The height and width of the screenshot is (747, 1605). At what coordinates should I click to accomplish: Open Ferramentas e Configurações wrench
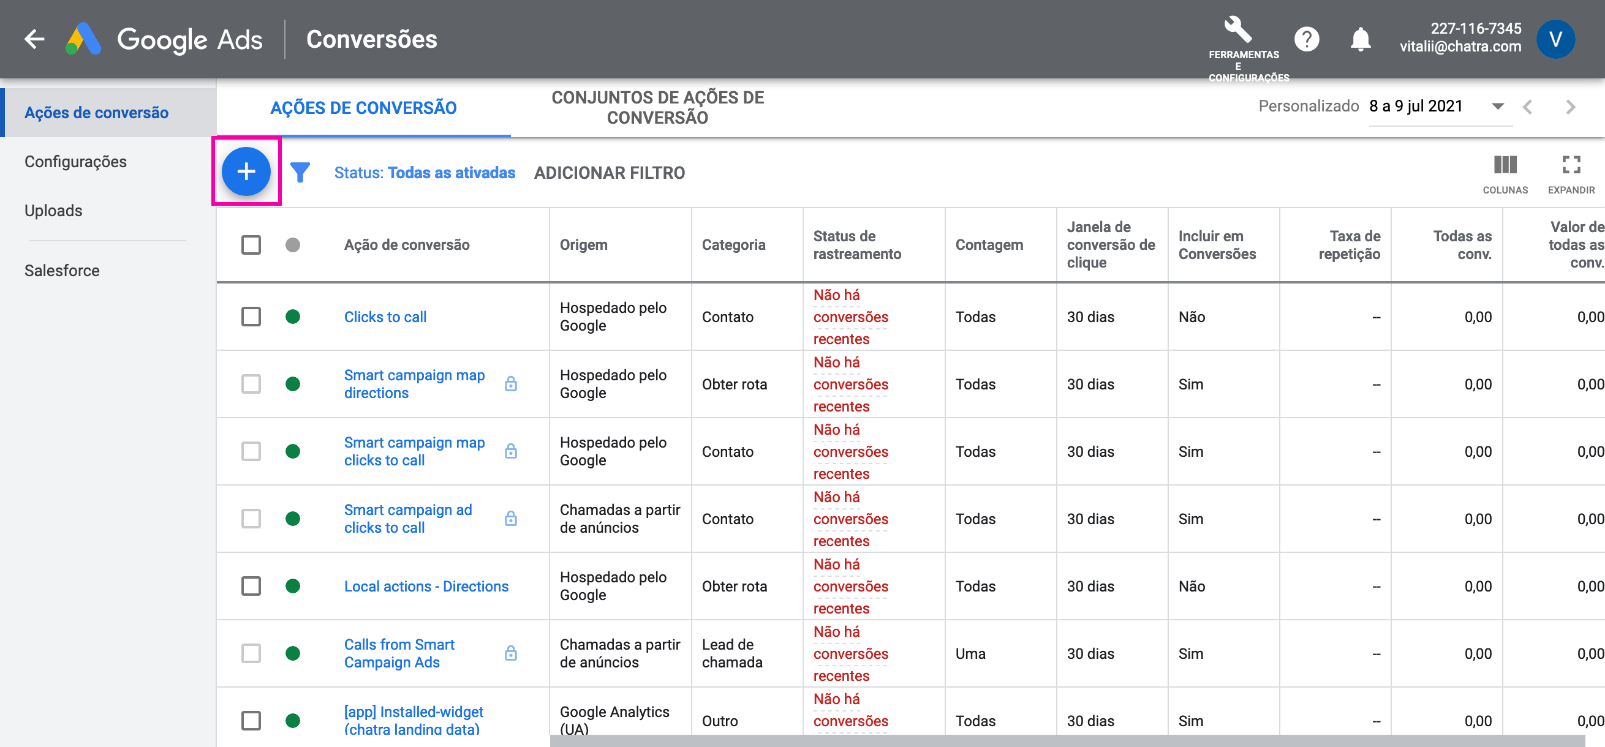(x=1238, y=29)
